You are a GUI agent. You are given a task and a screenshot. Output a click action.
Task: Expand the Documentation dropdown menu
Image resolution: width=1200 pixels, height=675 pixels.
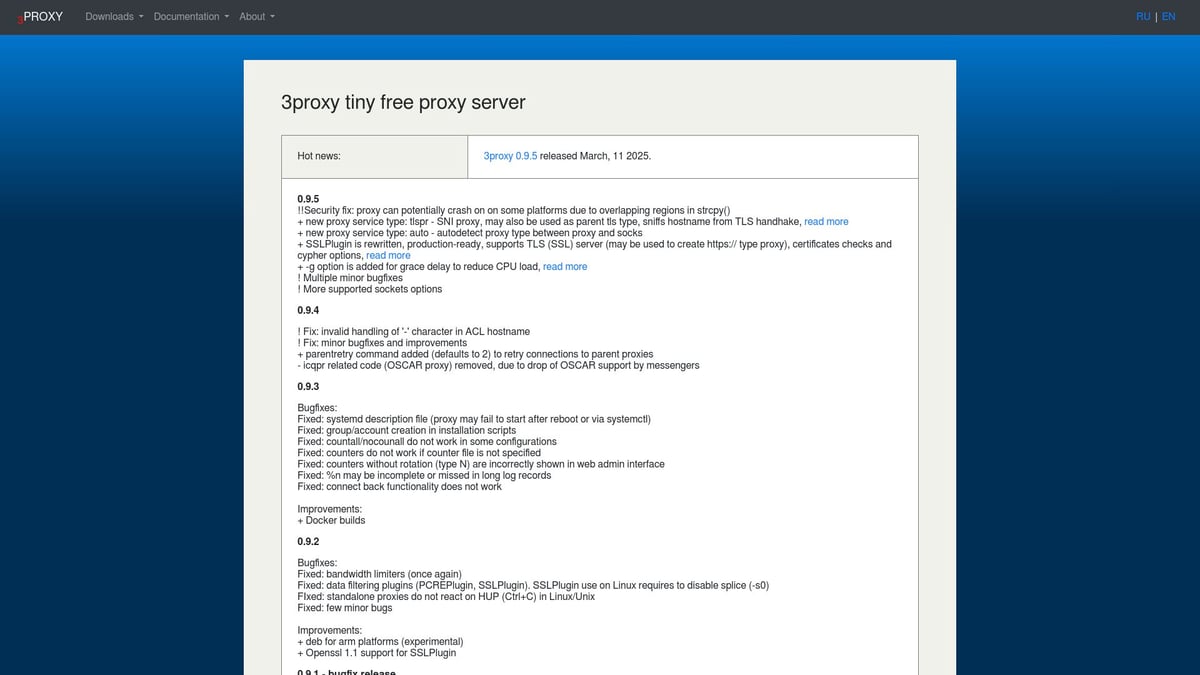click(191, 17)
